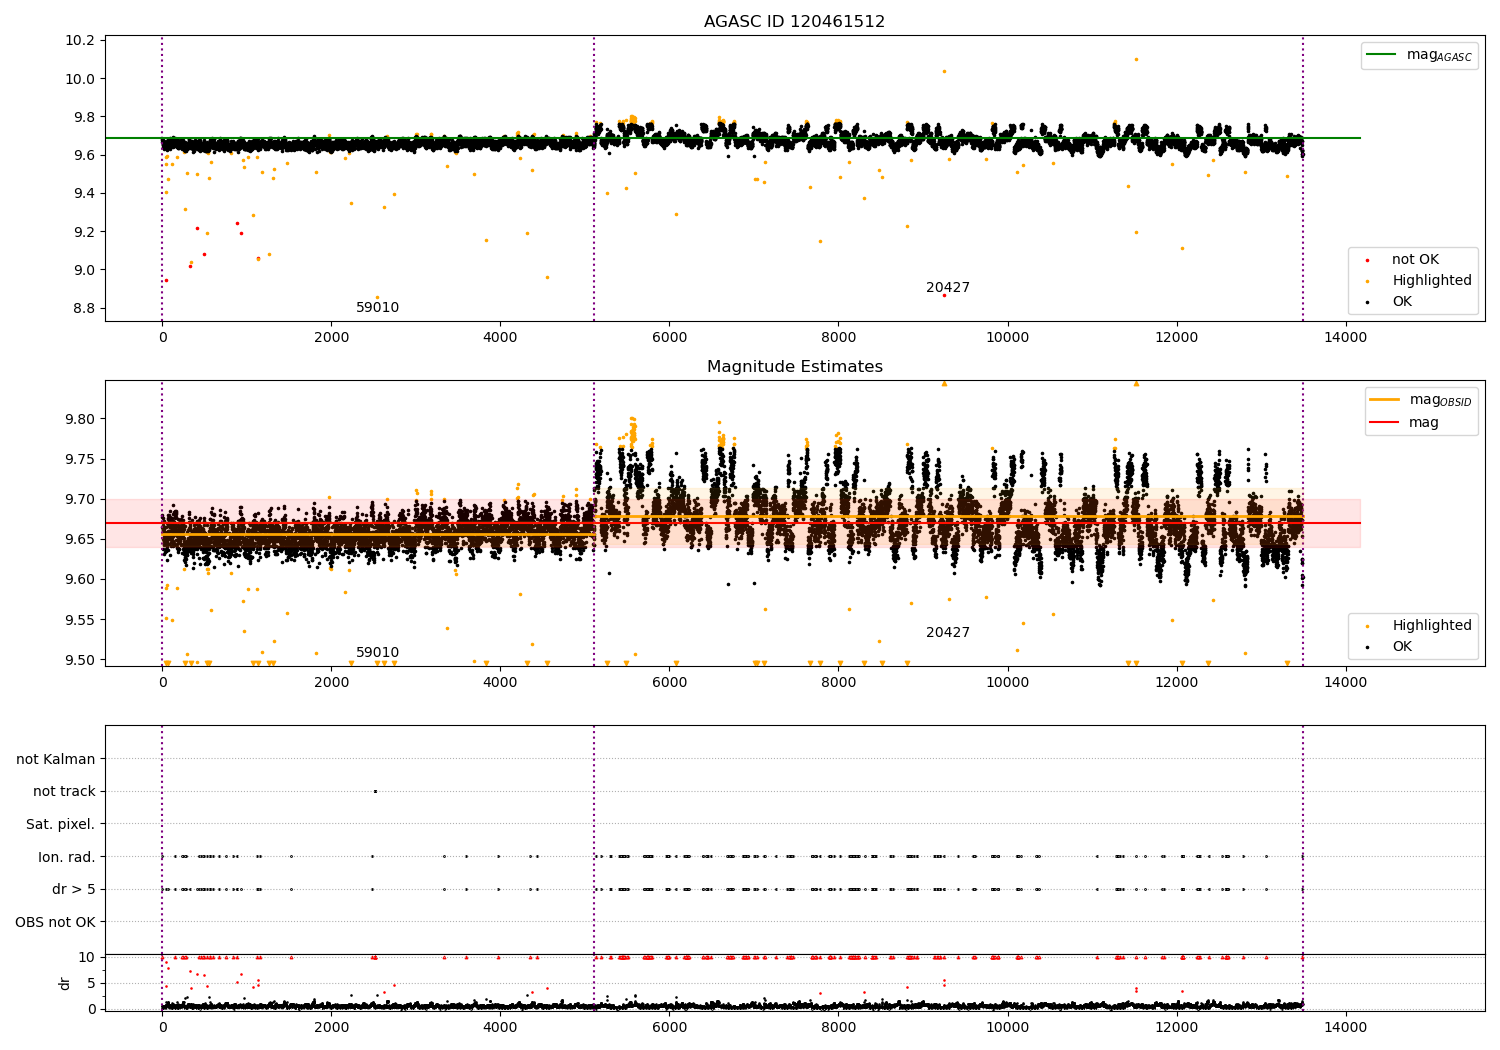This screenshot has height=1050, width=1500.
Task: Click the '20427' annotation in top plot
Action: pyautogui.click(x=947, y=288)
